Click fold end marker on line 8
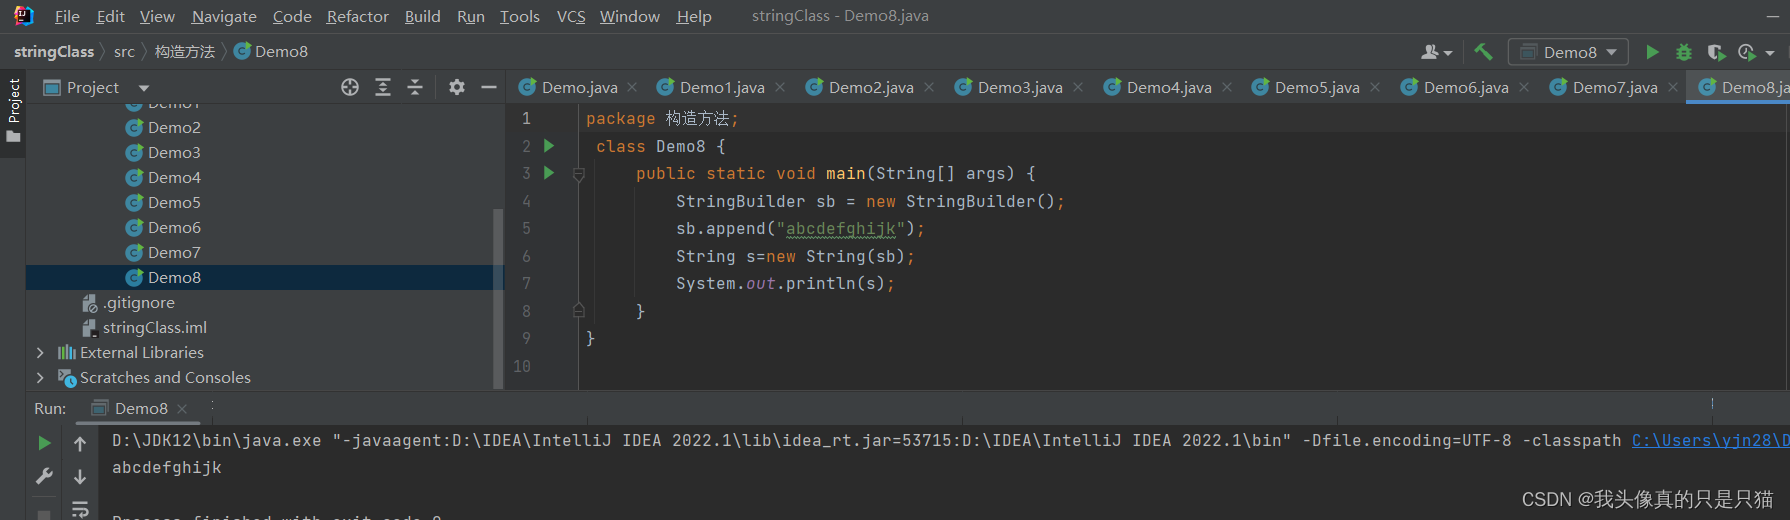This screenshot has width=1790, height=520. point(578,311)
